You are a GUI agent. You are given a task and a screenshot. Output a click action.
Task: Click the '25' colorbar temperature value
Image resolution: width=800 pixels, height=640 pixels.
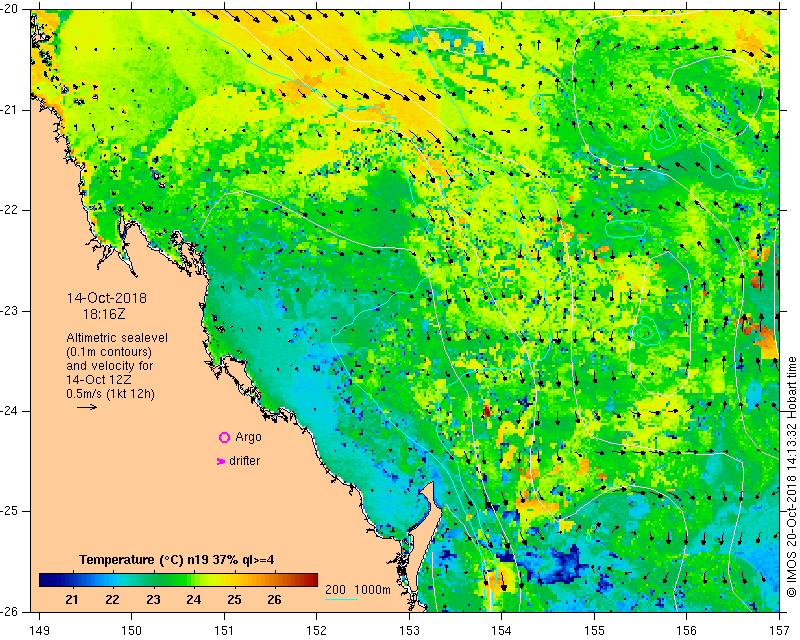tap(234, 600)
